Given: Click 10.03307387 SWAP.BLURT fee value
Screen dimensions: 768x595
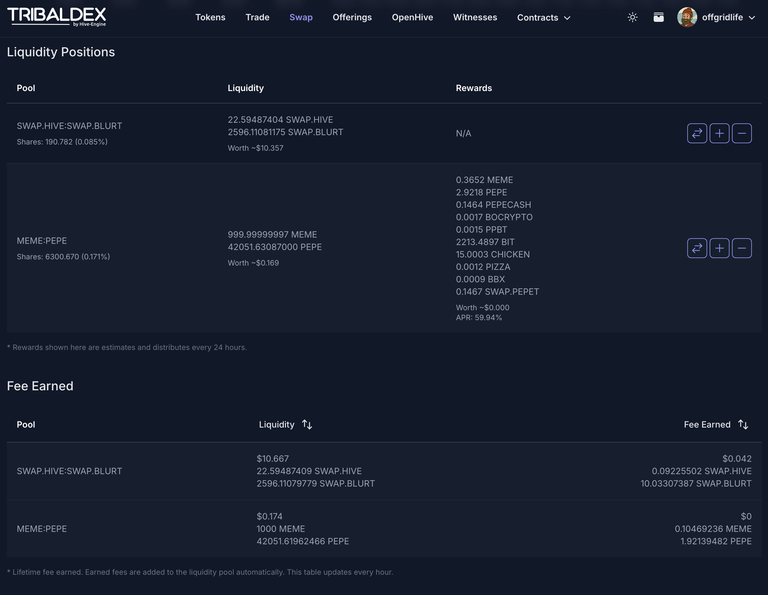Looking at the screenshot, I should coord(696,483).
